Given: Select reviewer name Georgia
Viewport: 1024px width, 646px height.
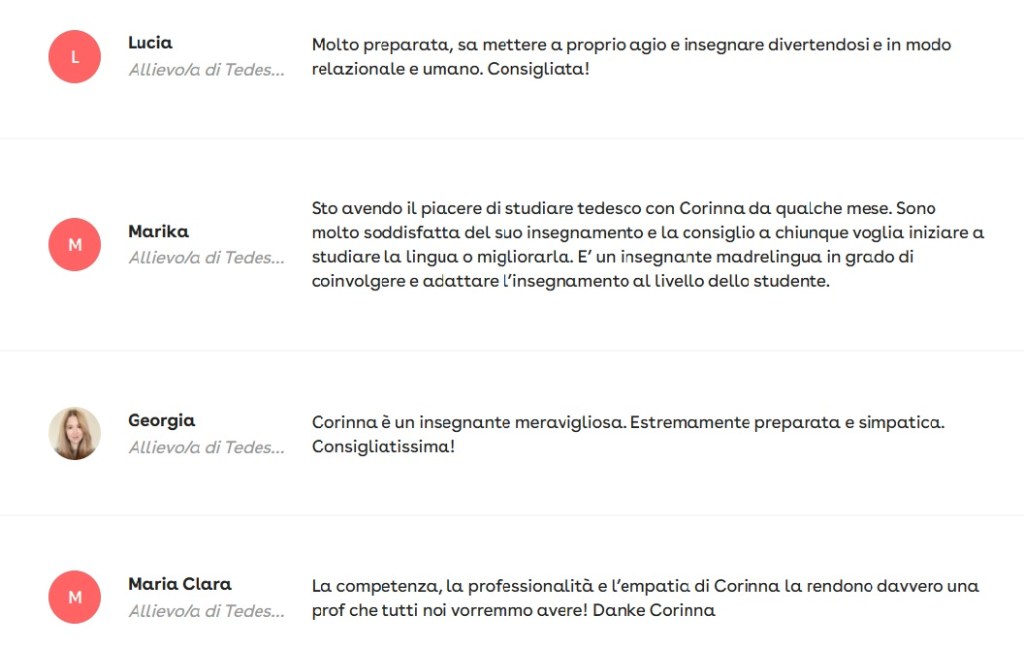Looking at the screenshot, I should click(x=161, y=421).
